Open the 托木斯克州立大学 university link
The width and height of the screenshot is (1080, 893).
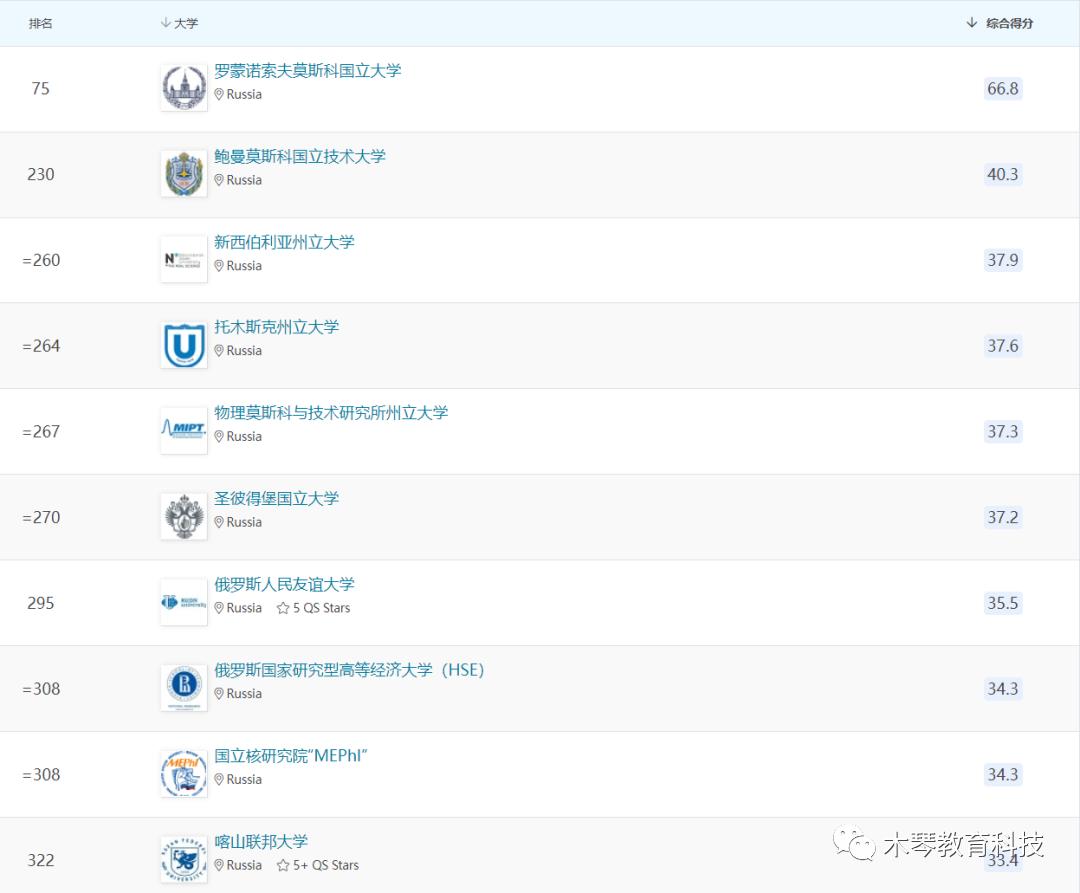pos(279,327)
